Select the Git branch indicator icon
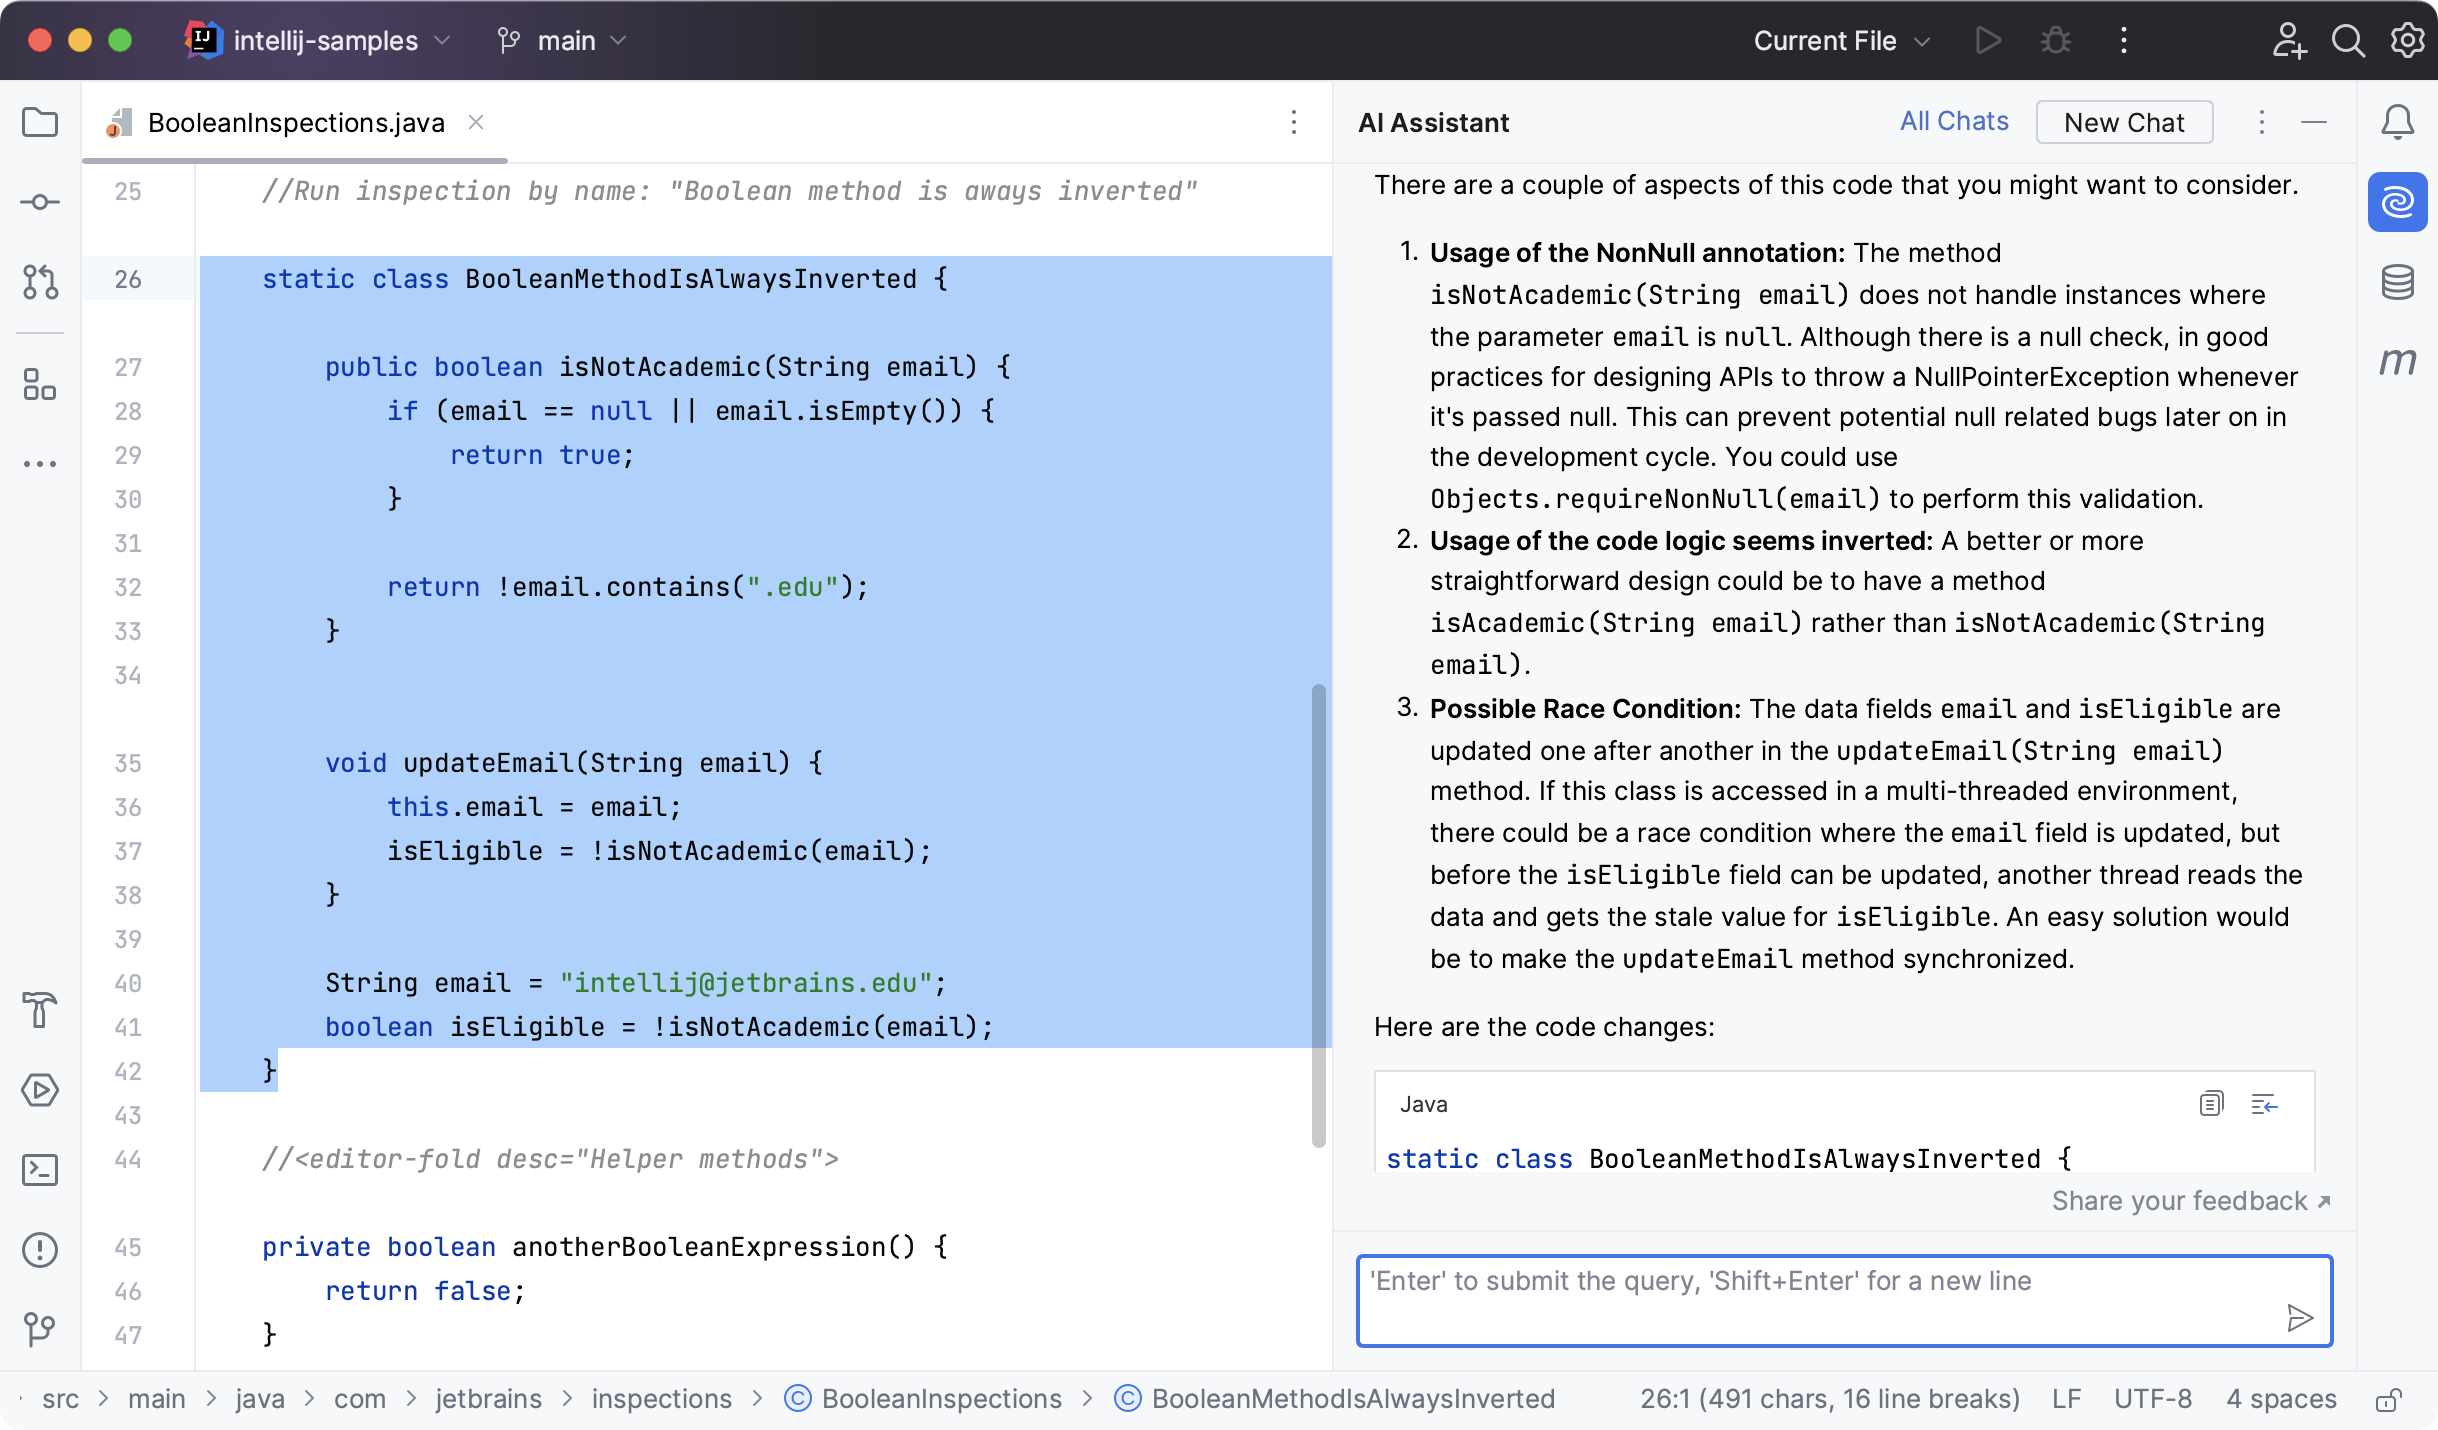This screenshot has width=2438, height=1430. coord(507,39)
